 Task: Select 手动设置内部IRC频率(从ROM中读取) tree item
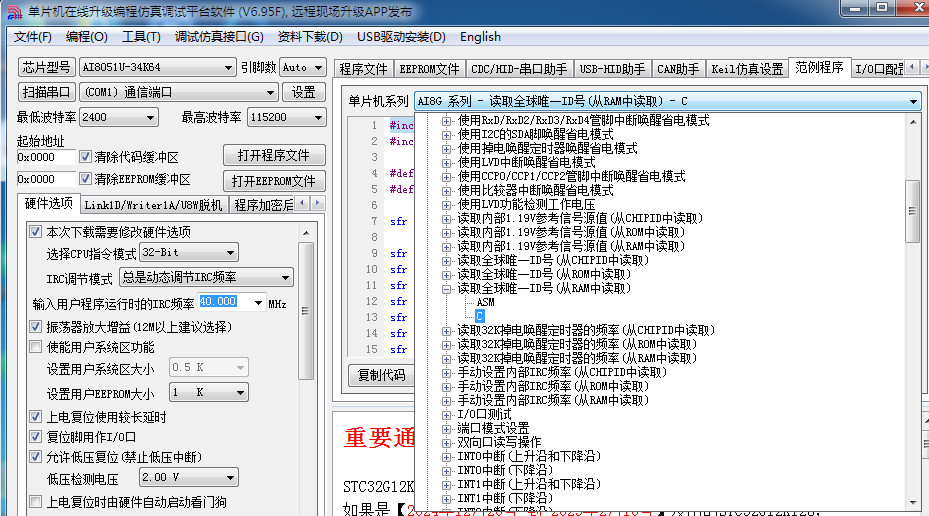[553, 386]
